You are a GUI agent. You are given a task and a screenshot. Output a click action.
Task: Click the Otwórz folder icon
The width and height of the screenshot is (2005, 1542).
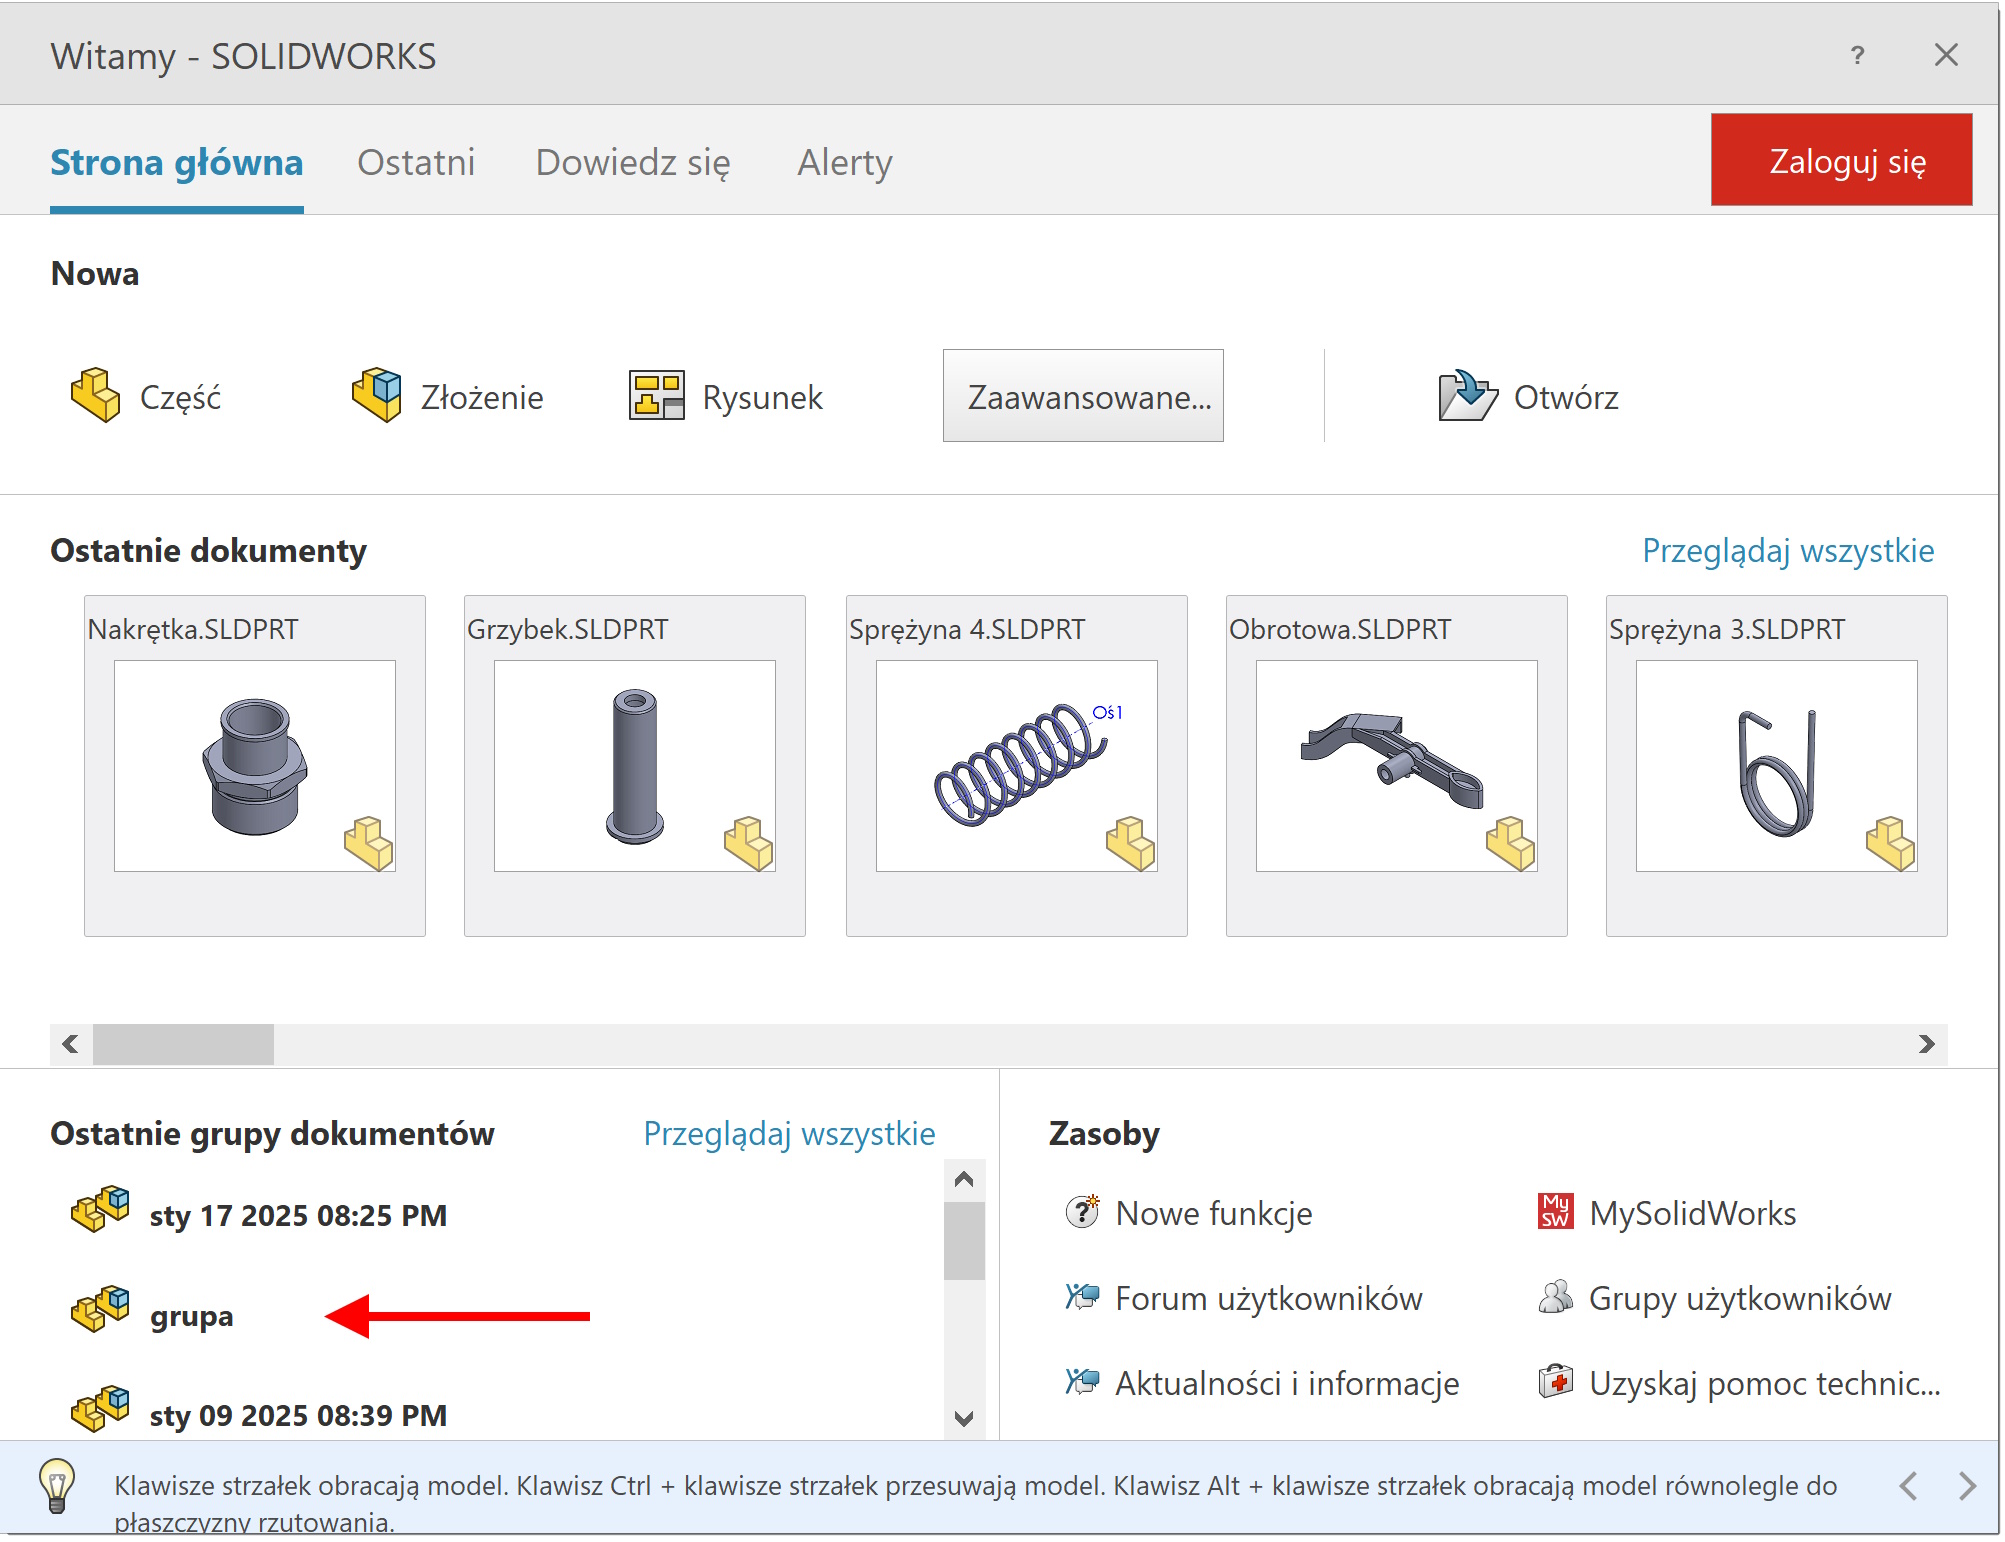[1467, 396]
